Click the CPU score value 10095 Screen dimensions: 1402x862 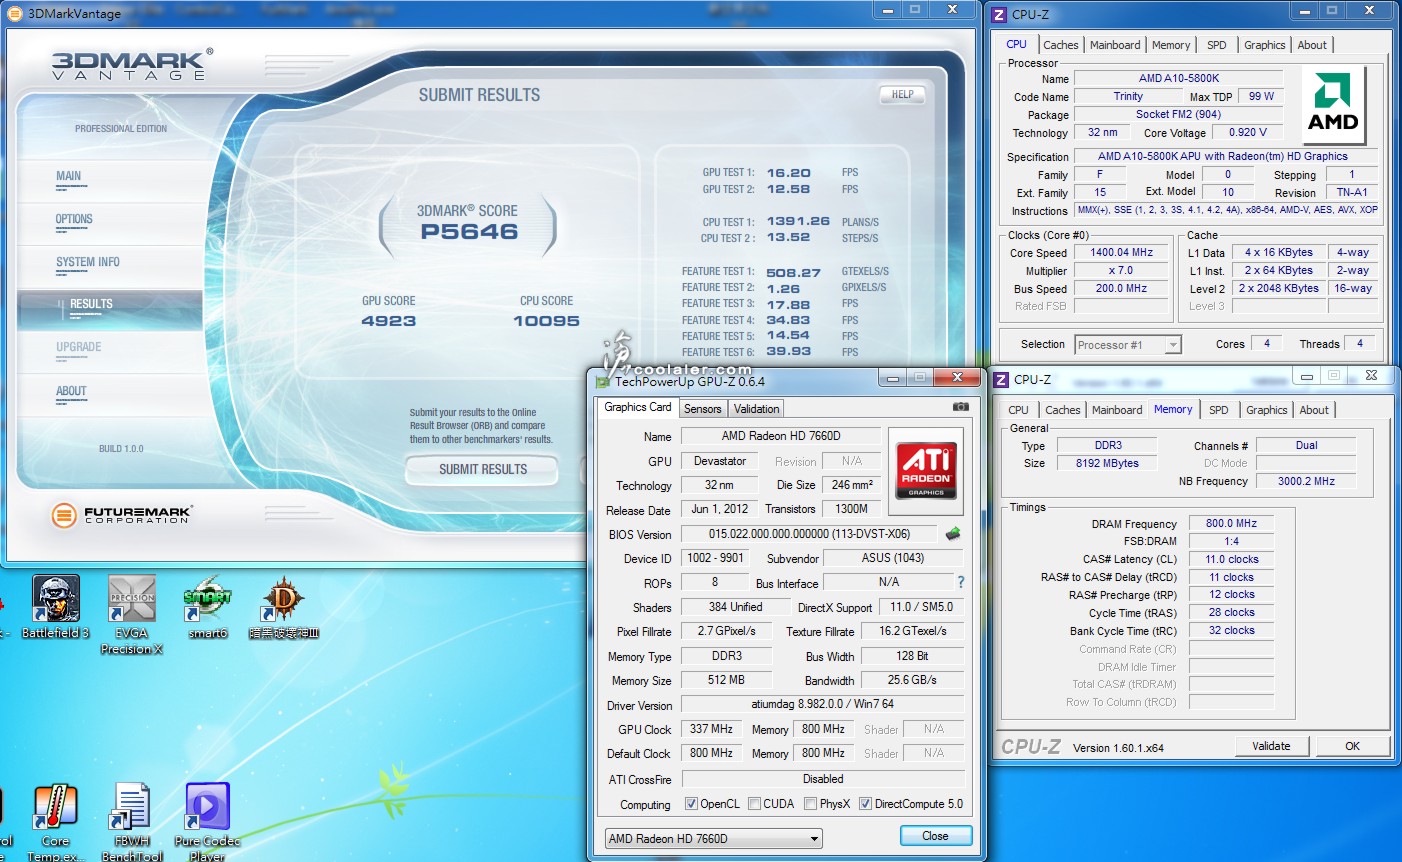click(x=546, y=321)
